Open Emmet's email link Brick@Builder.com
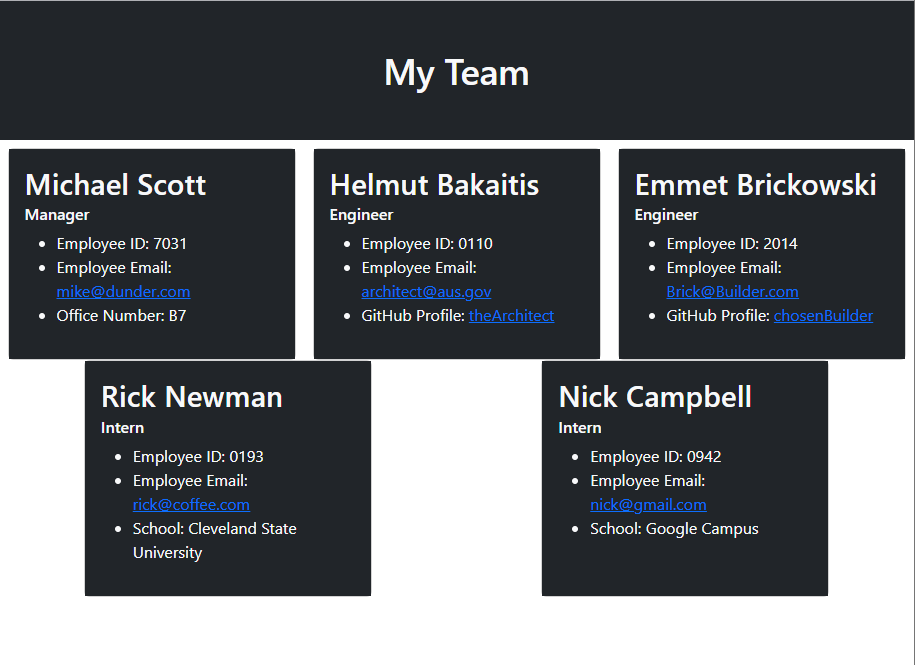This screenshot has width=915, height=665. [732, 291]
